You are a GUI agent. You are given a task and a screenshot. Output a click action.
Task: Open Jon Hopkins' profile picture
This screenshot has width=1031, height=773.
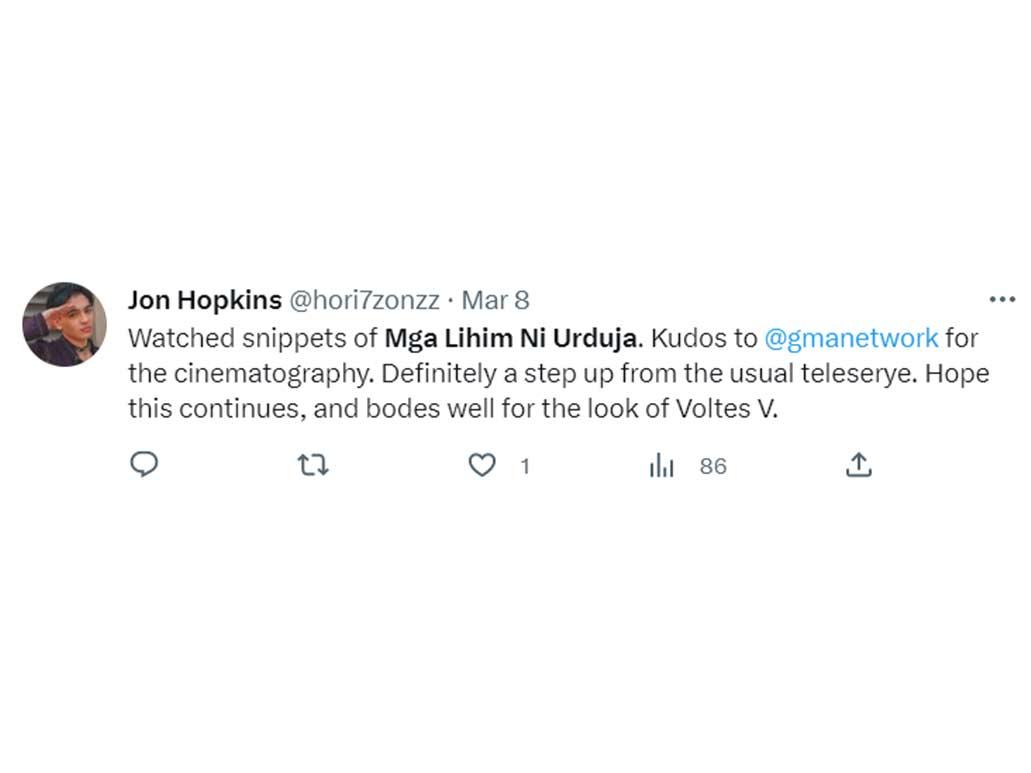pos(64,324)
